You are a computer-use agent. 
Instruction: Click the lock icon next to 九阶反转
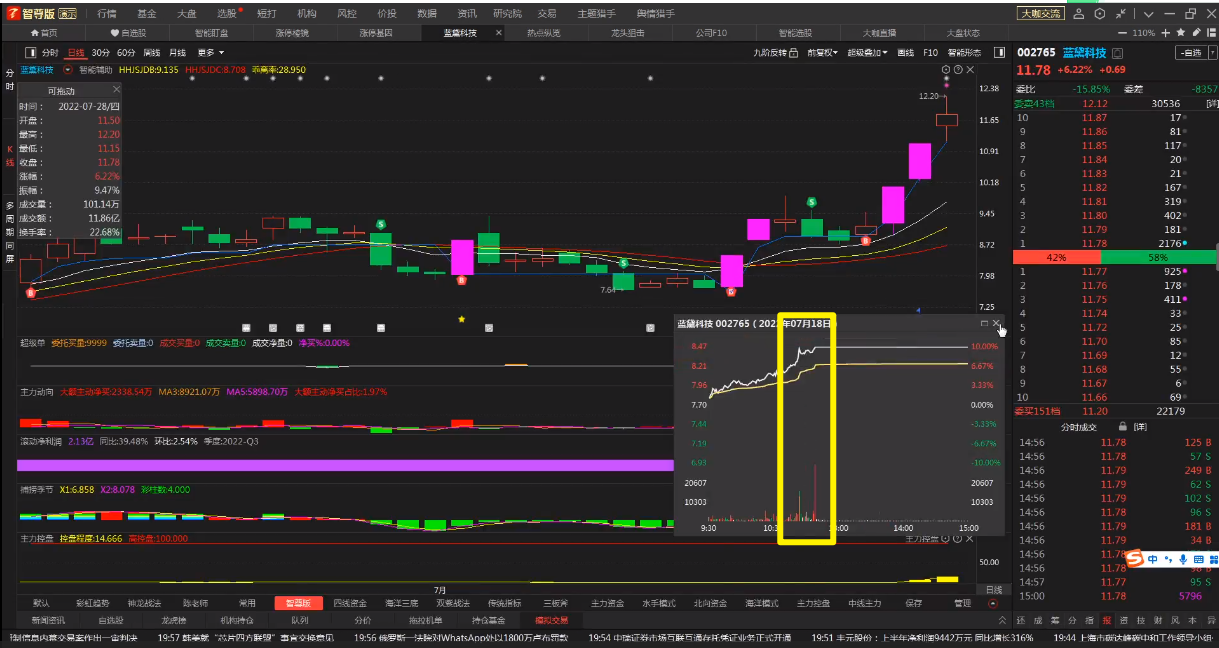796,52
